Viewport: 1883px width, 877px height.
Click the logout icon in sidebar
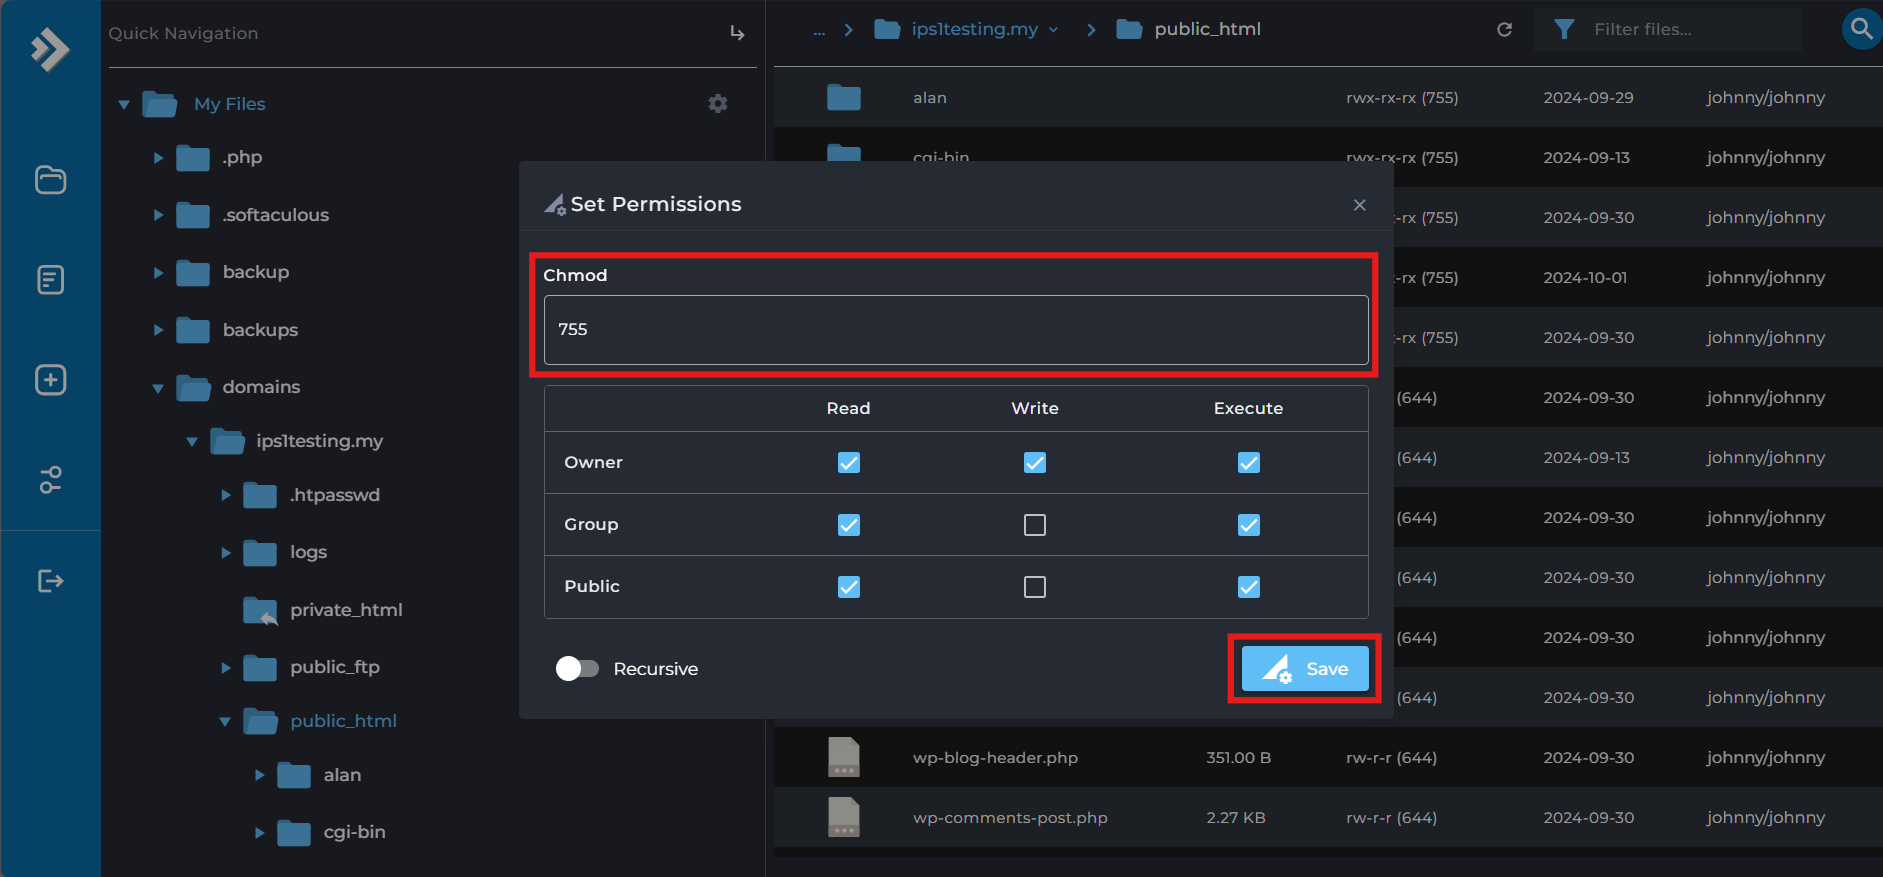50,581
